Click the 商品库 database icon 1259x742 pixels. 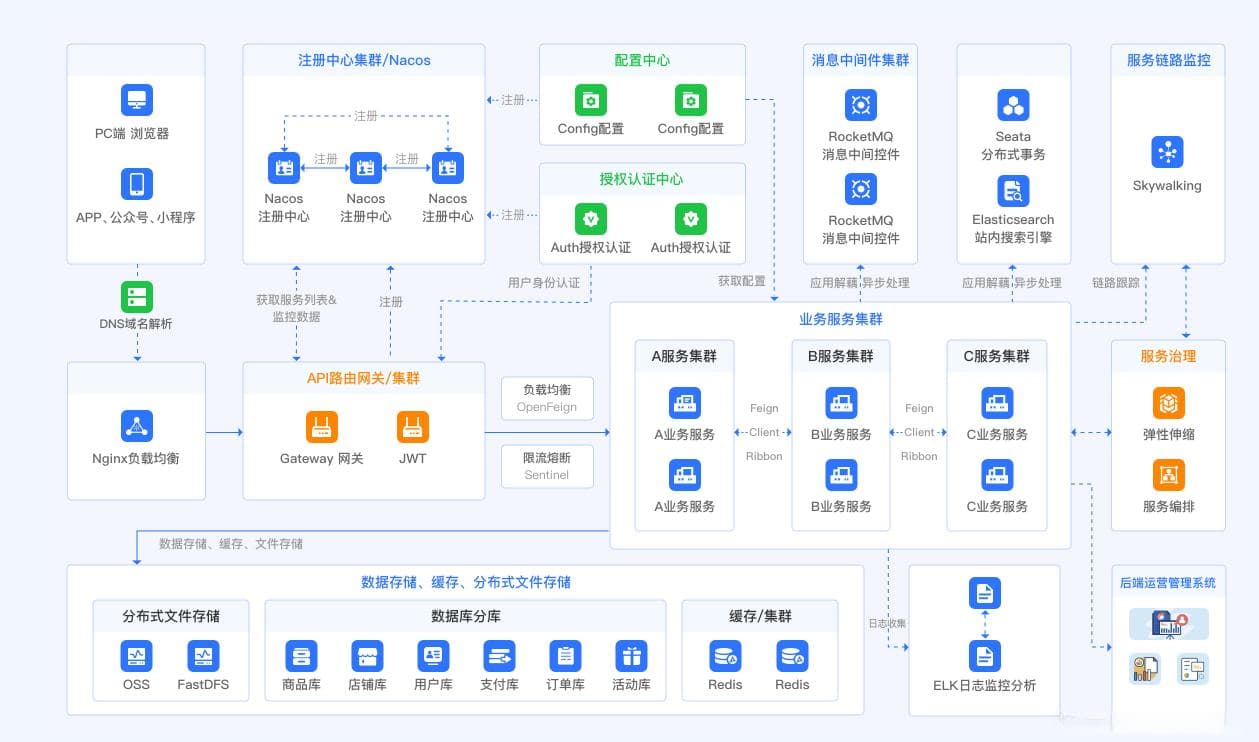tap(301, 656)
